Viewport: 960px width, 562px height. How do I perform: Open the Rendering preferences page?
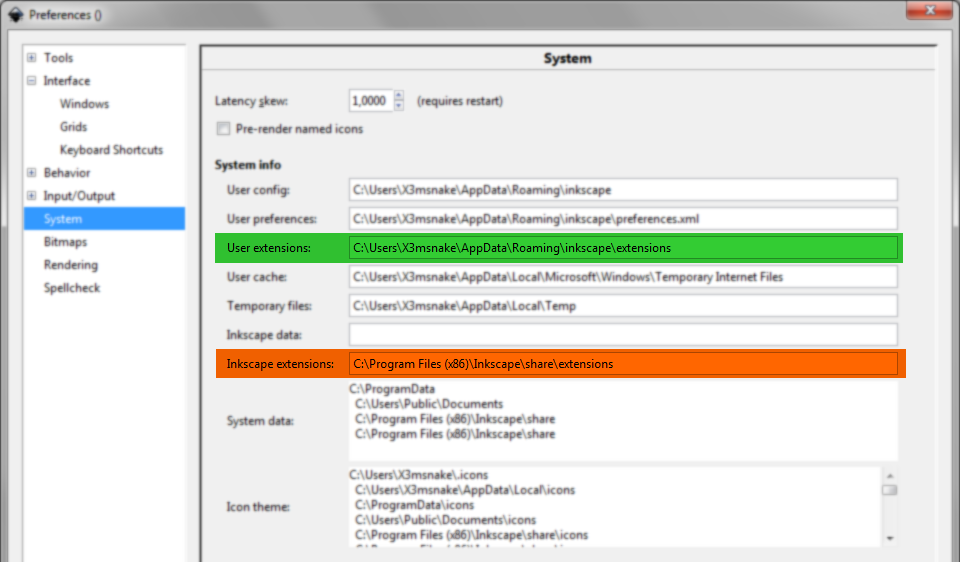pyautogui.click(x=71, y=265)
